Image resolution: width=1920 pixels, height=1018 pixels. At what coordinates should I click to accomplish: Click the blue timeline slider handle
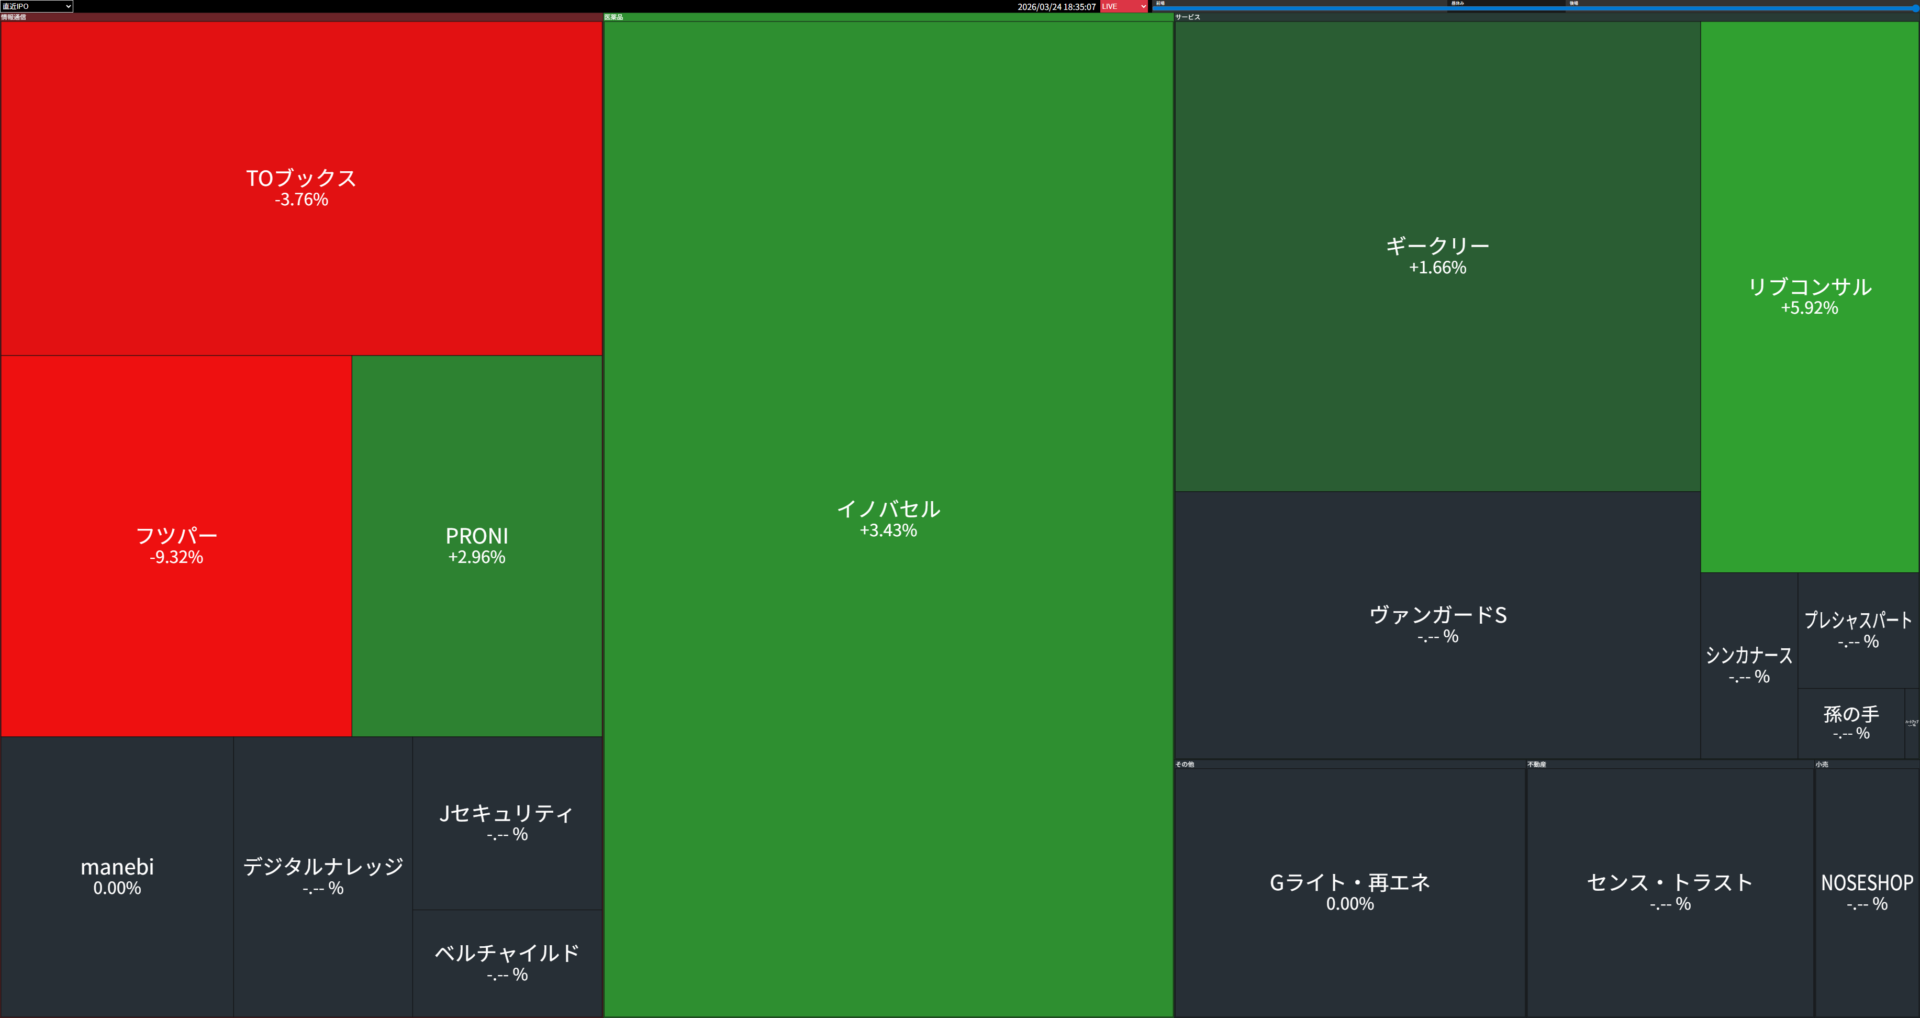(x=1914, y=8)
